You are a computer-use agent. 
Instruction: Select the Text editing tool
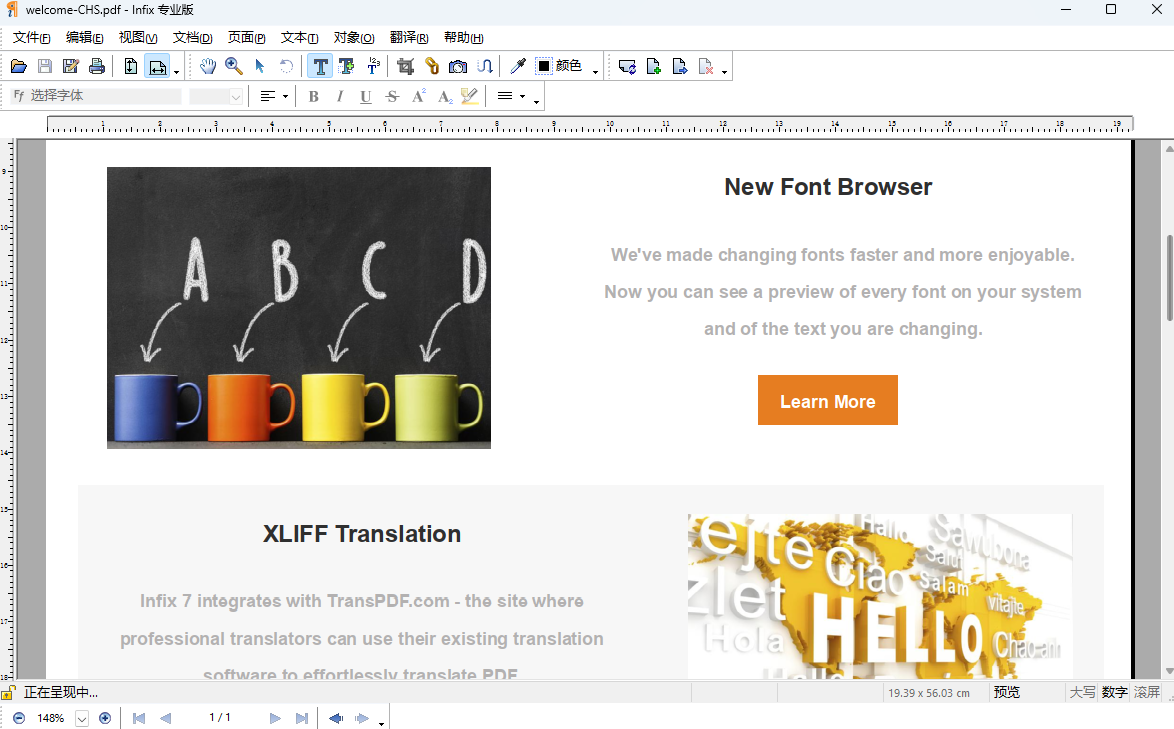pyautogui.click(x=320, y=66)
